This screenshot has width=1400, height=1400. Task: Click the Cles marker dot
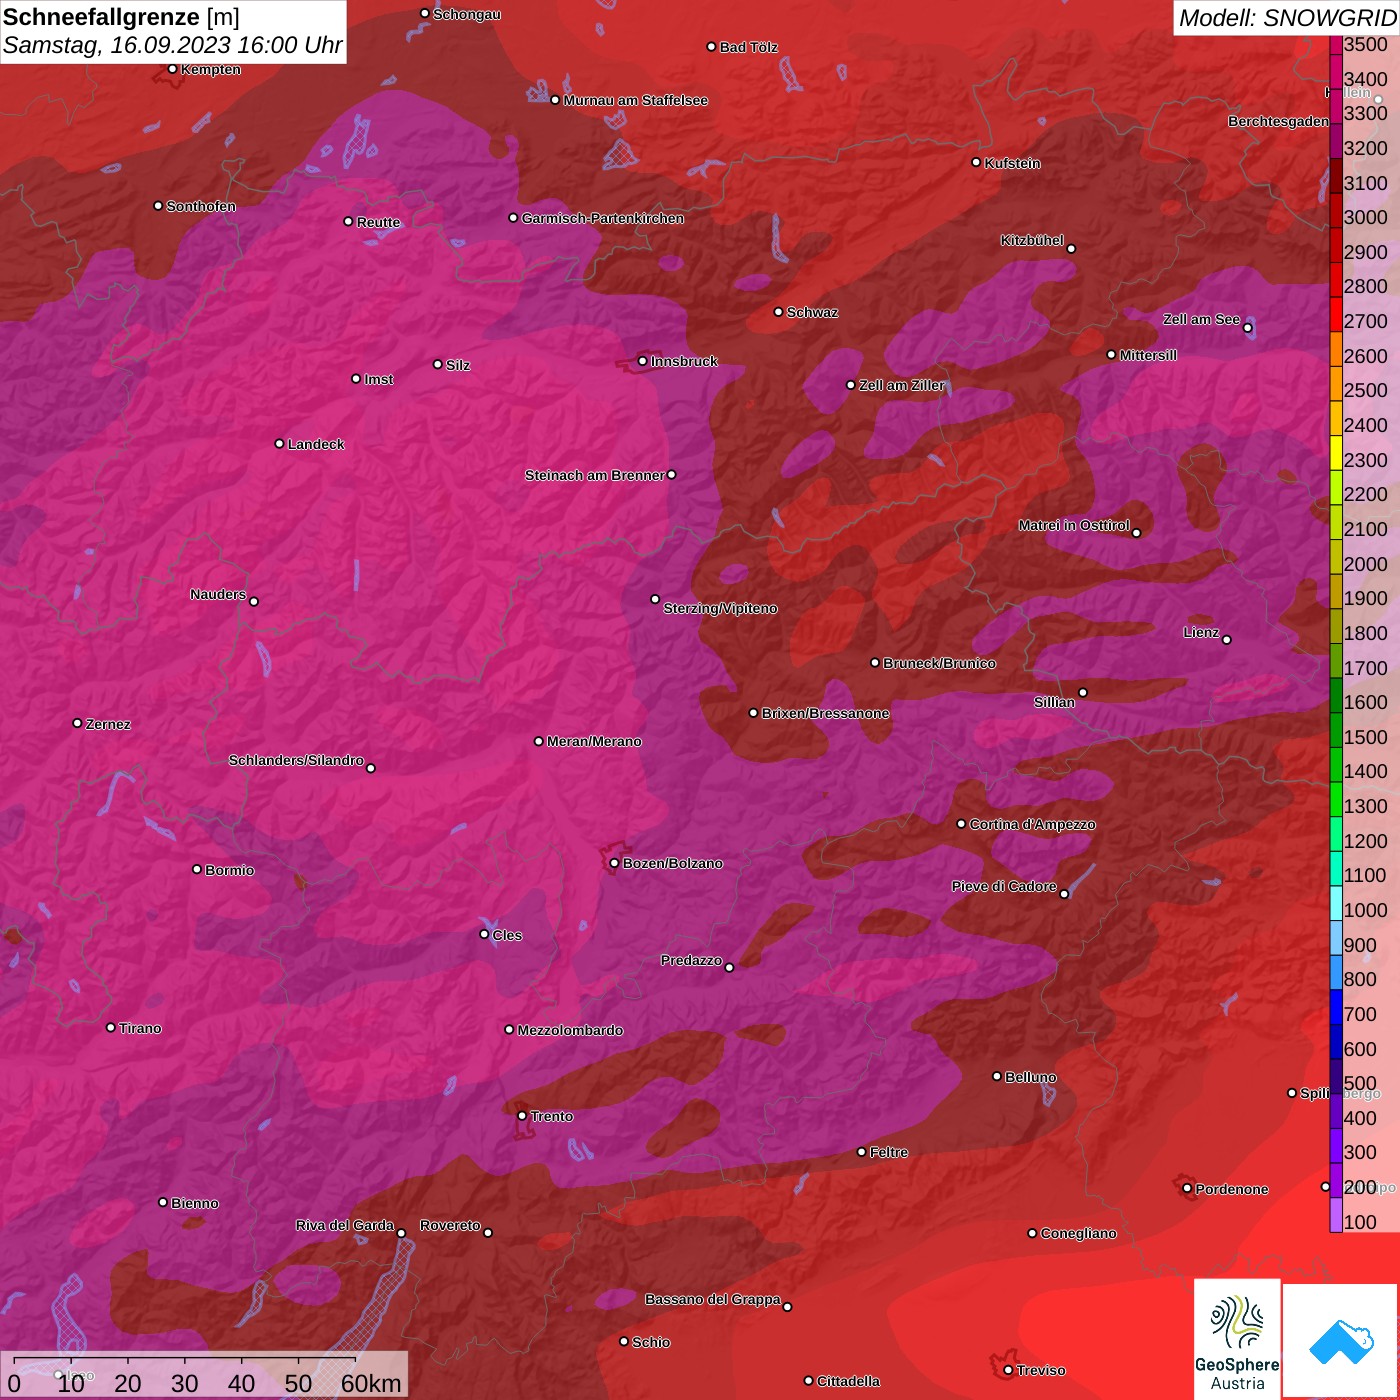pyautogui.click(x=484, y=934)
